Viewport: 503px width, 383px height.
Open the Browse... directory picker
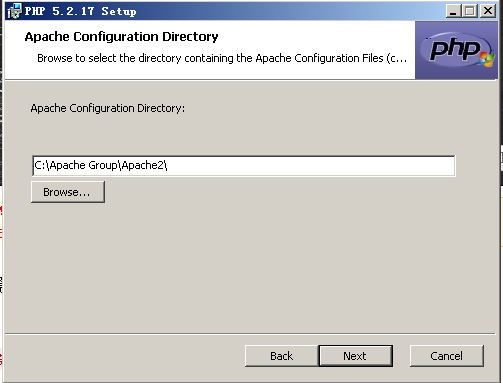[68, 192]
